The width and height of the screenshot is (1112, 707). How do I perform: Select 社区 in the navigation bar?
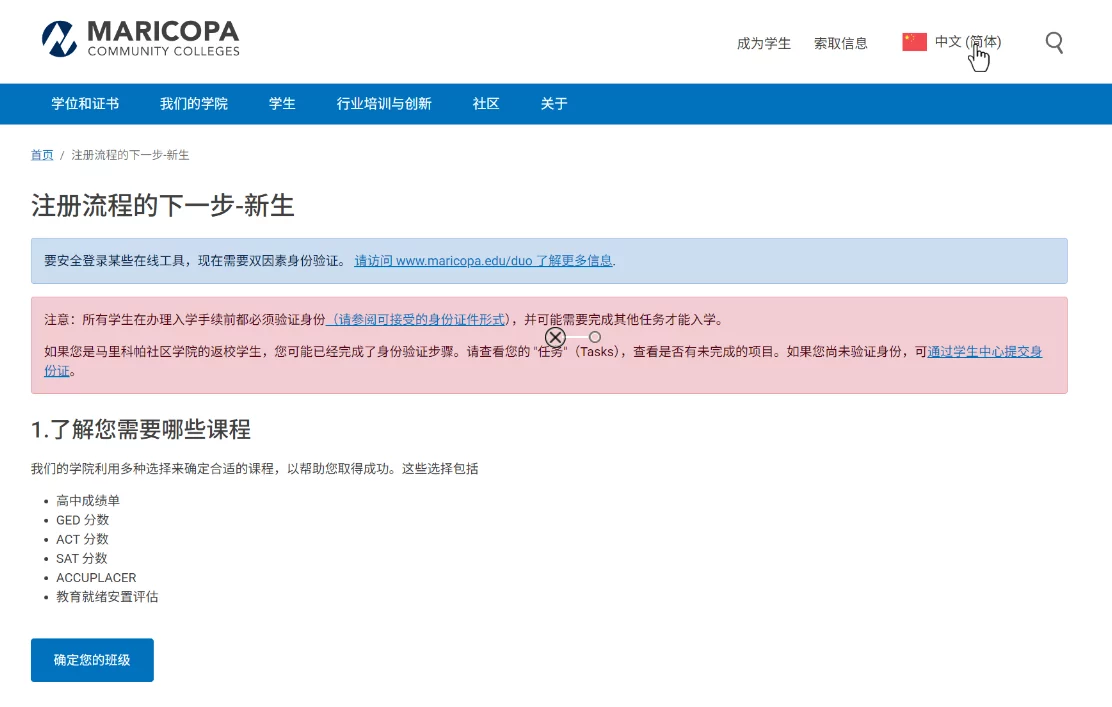point(486,104)
